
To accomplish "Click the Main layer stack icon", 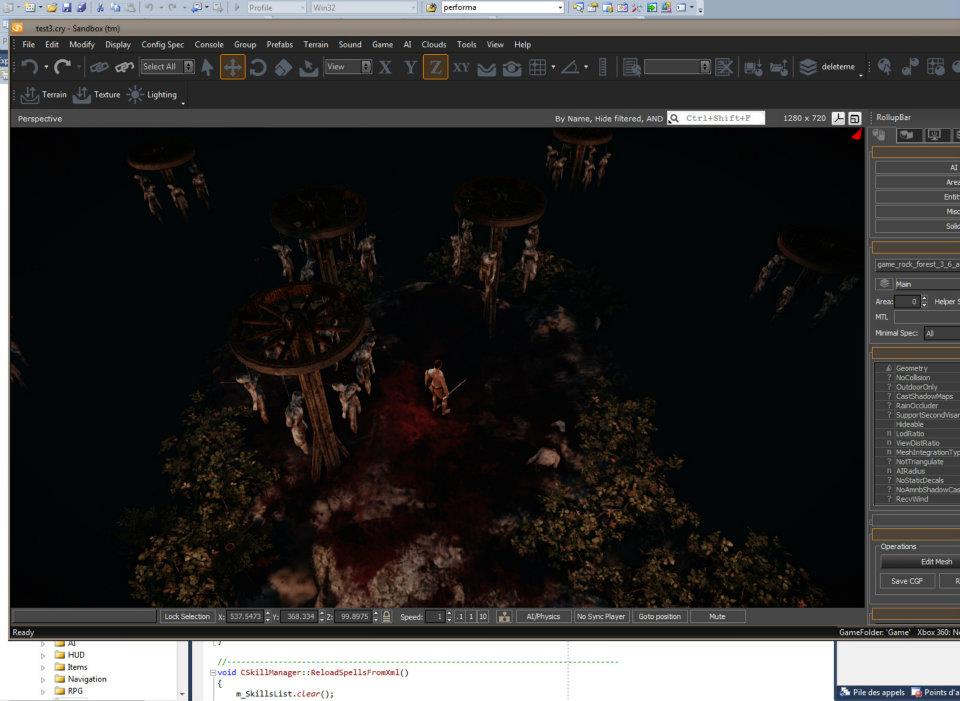I will click(x=884, y=283).
